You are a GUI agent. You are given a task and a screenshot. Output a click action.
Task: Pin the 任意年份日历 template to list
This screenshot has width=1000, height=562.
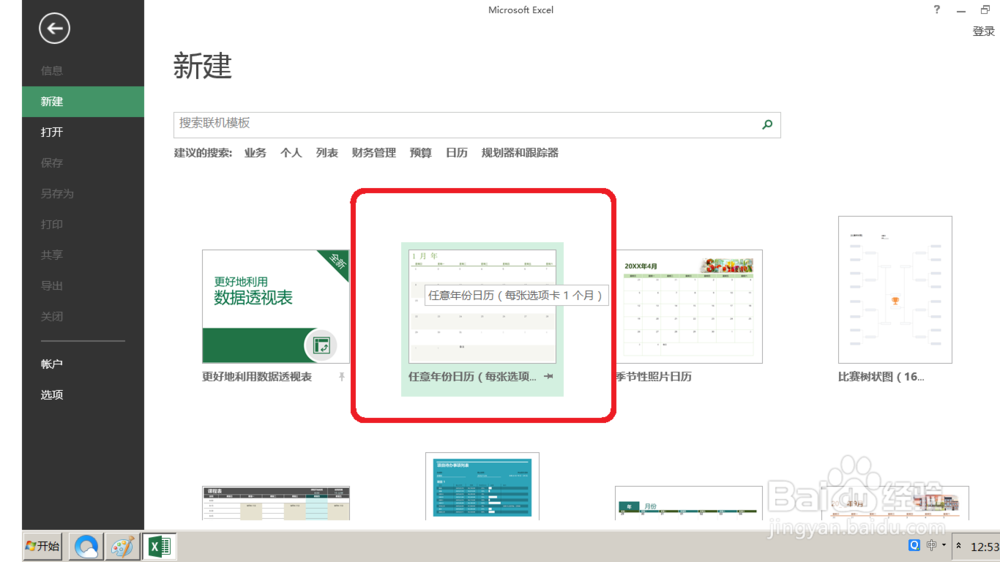[548, 376]
